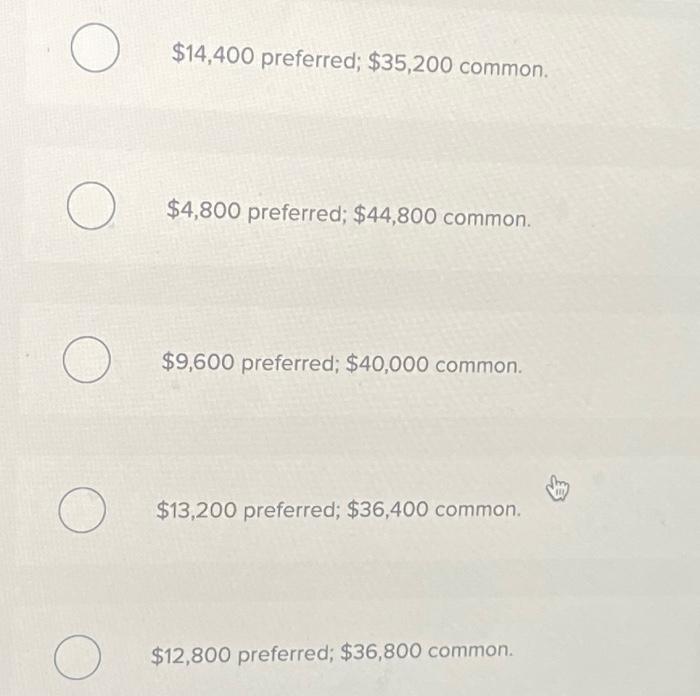Select the $4,800 preferred radio button
This screenshot has width=700, height=696.
pos(91,206)
